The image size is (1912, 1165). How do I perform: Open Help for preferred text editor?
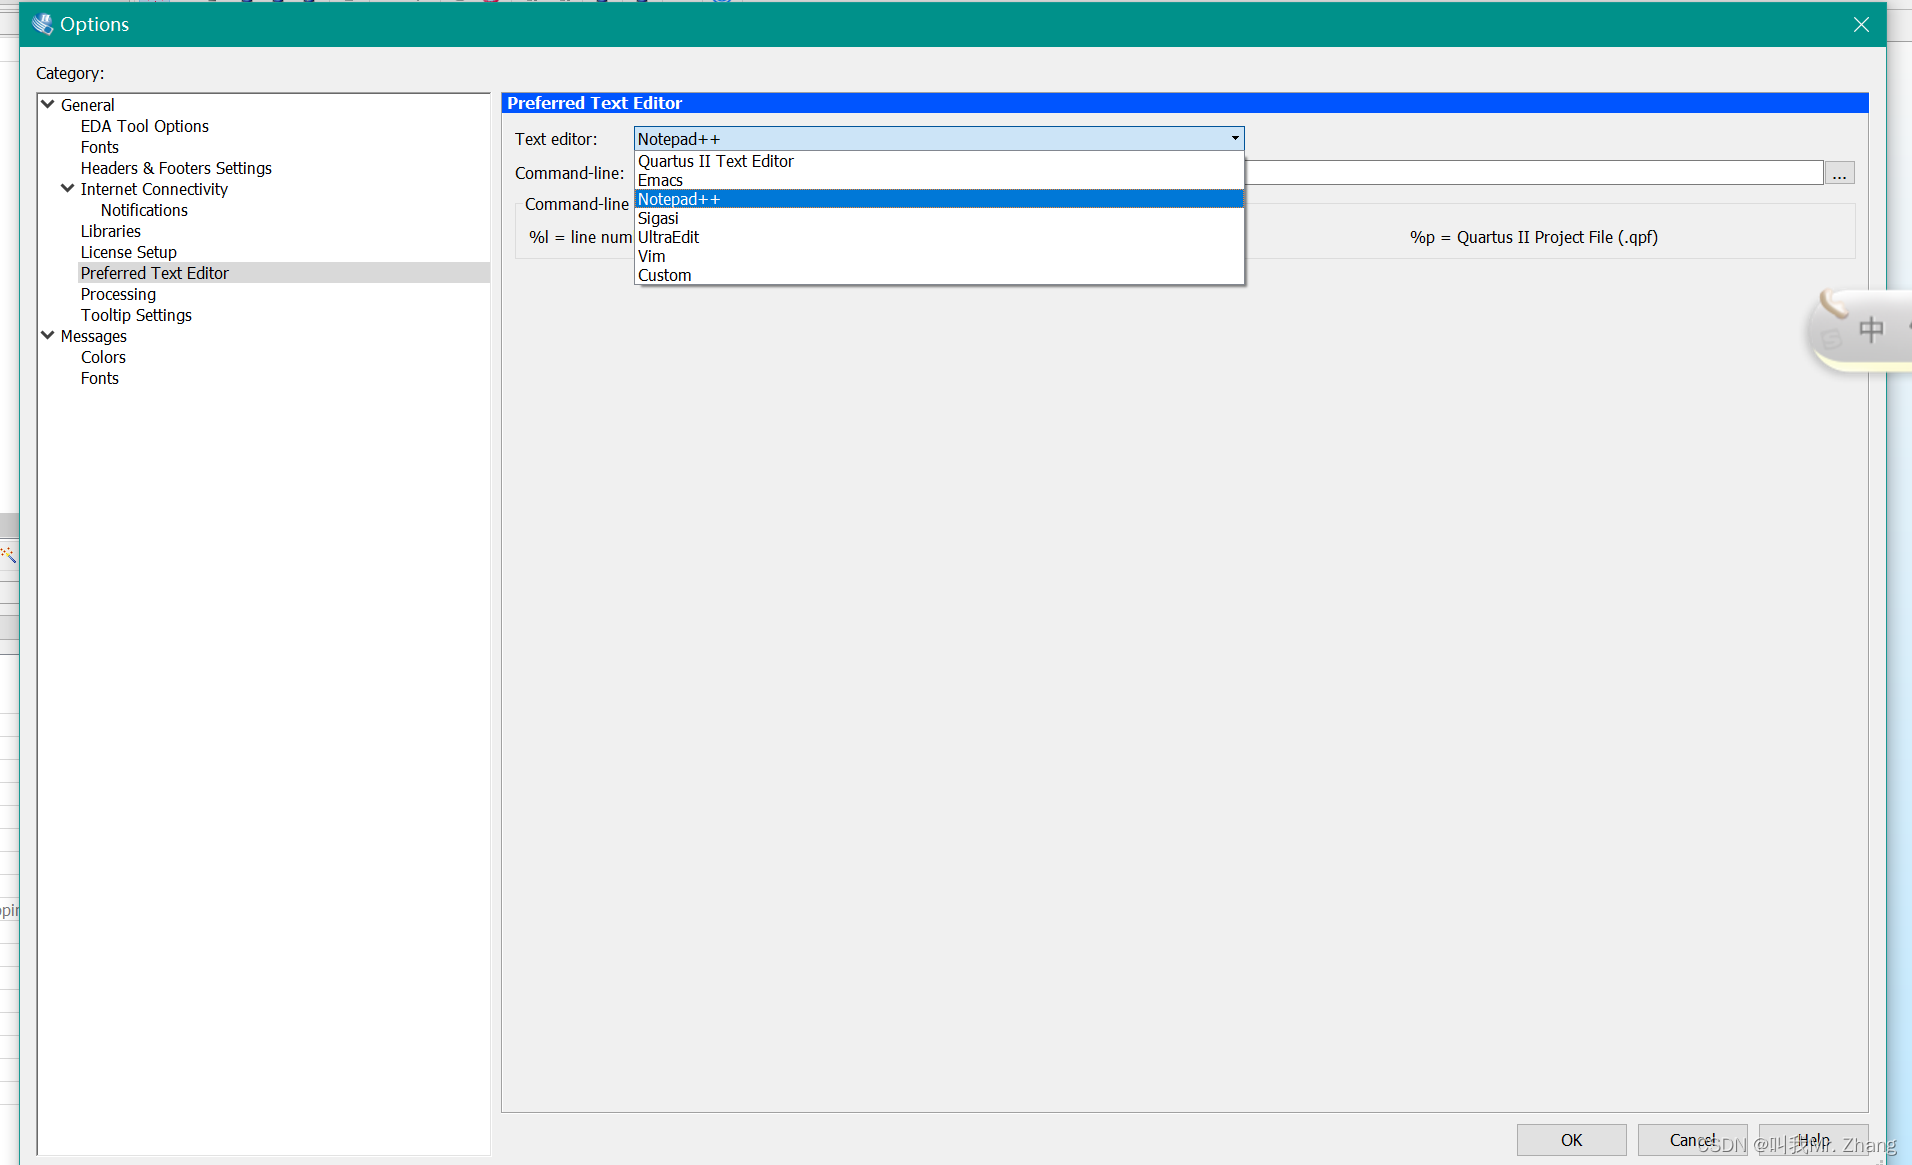1812,1139
